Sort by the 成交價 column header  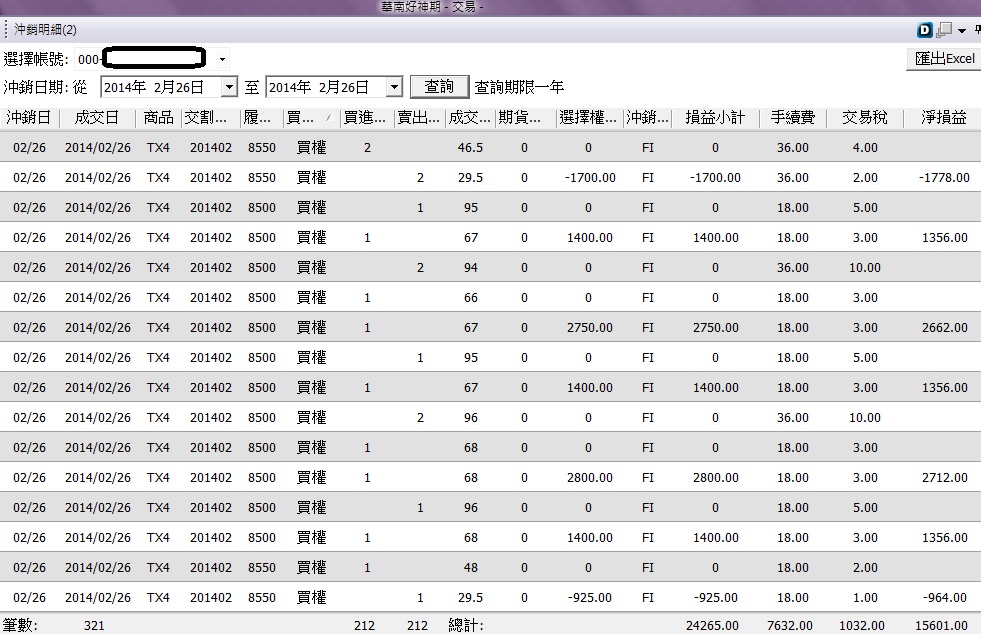[470, 118]
